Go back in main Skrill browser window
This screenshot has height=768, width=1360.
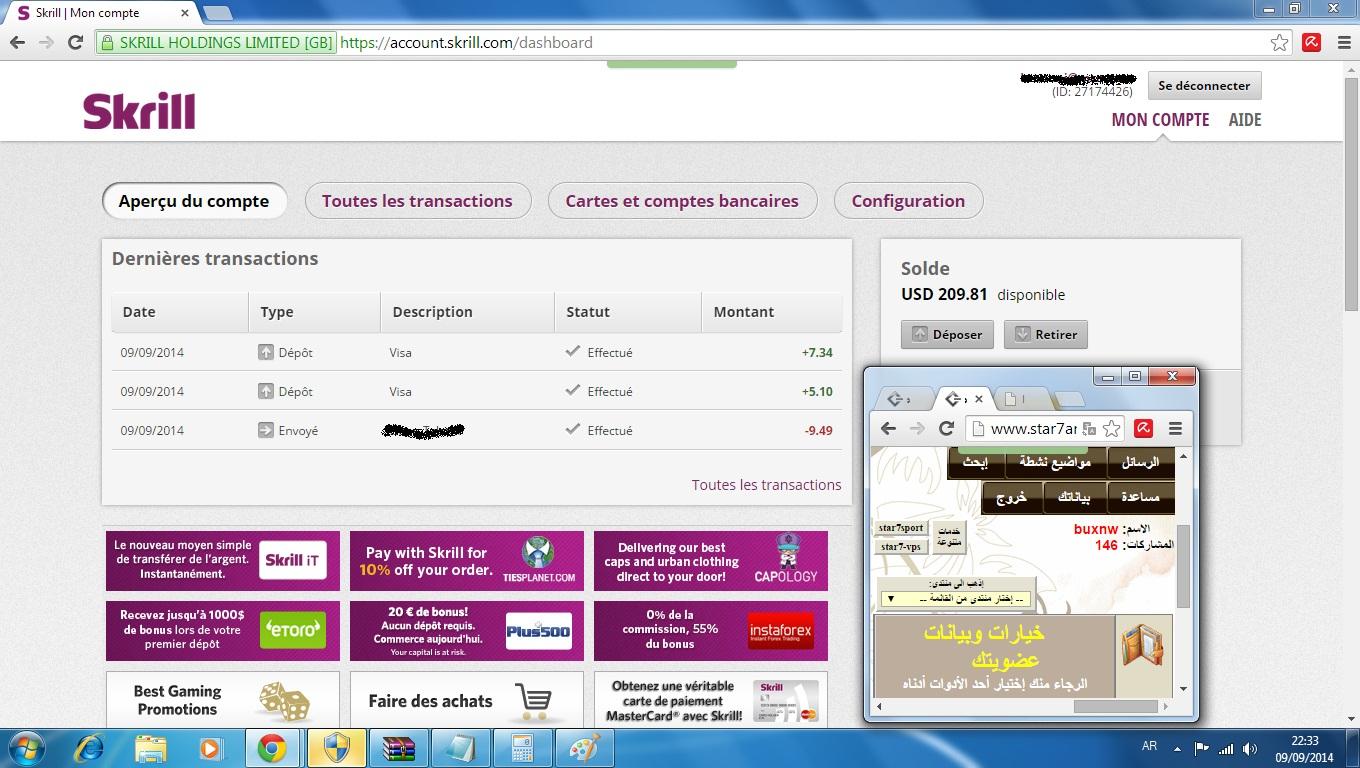[17, 42]
